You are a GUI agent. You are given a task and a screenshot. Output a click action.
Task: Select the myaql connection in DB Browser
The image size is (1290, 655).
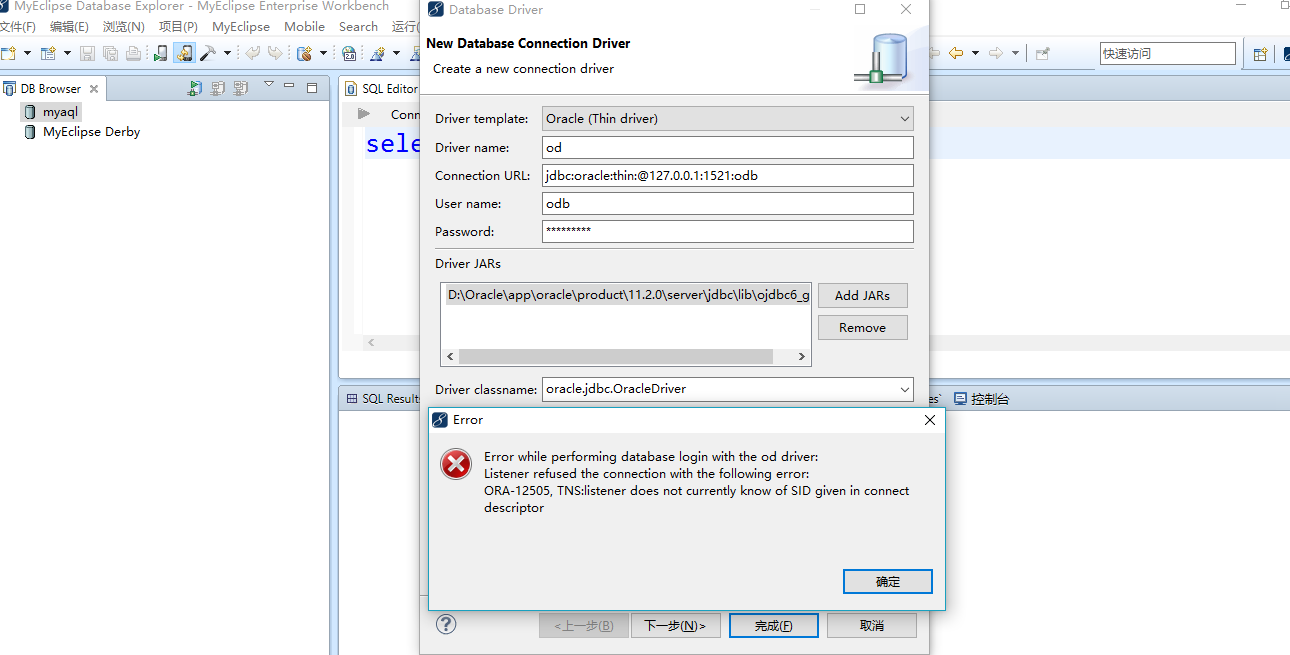[x=50, y=112]
